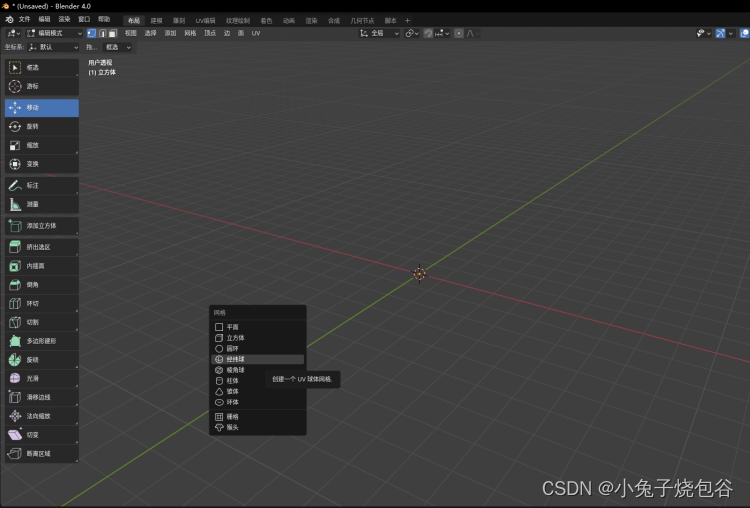
Task: Open the 顶点 vertex header menu
Action: [210, 33]
